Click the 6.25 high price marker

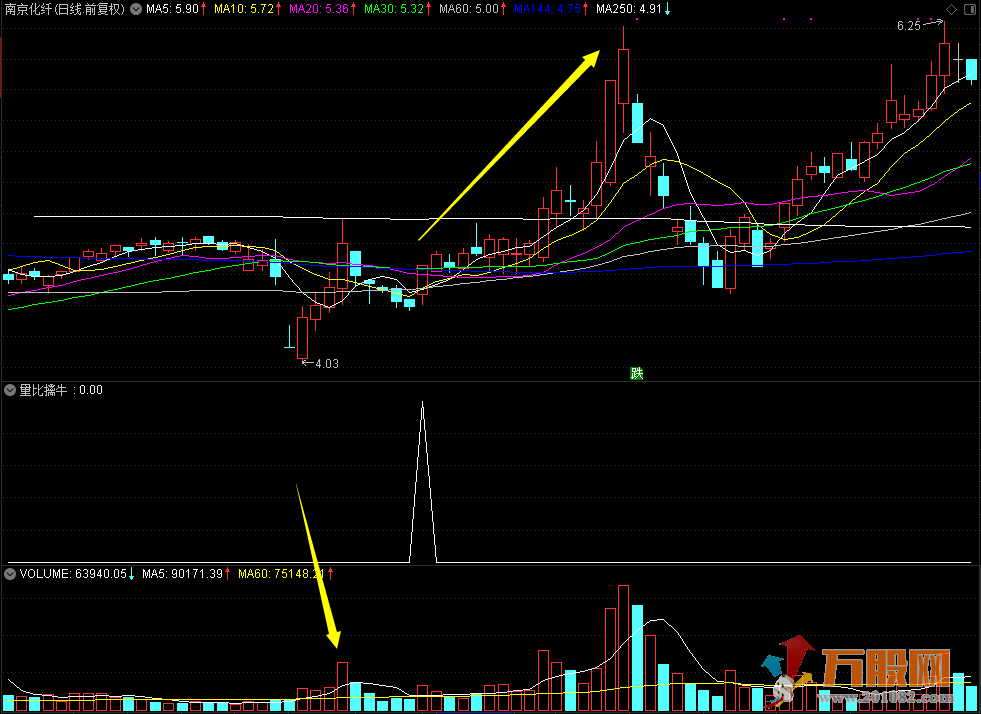[908, 26]
